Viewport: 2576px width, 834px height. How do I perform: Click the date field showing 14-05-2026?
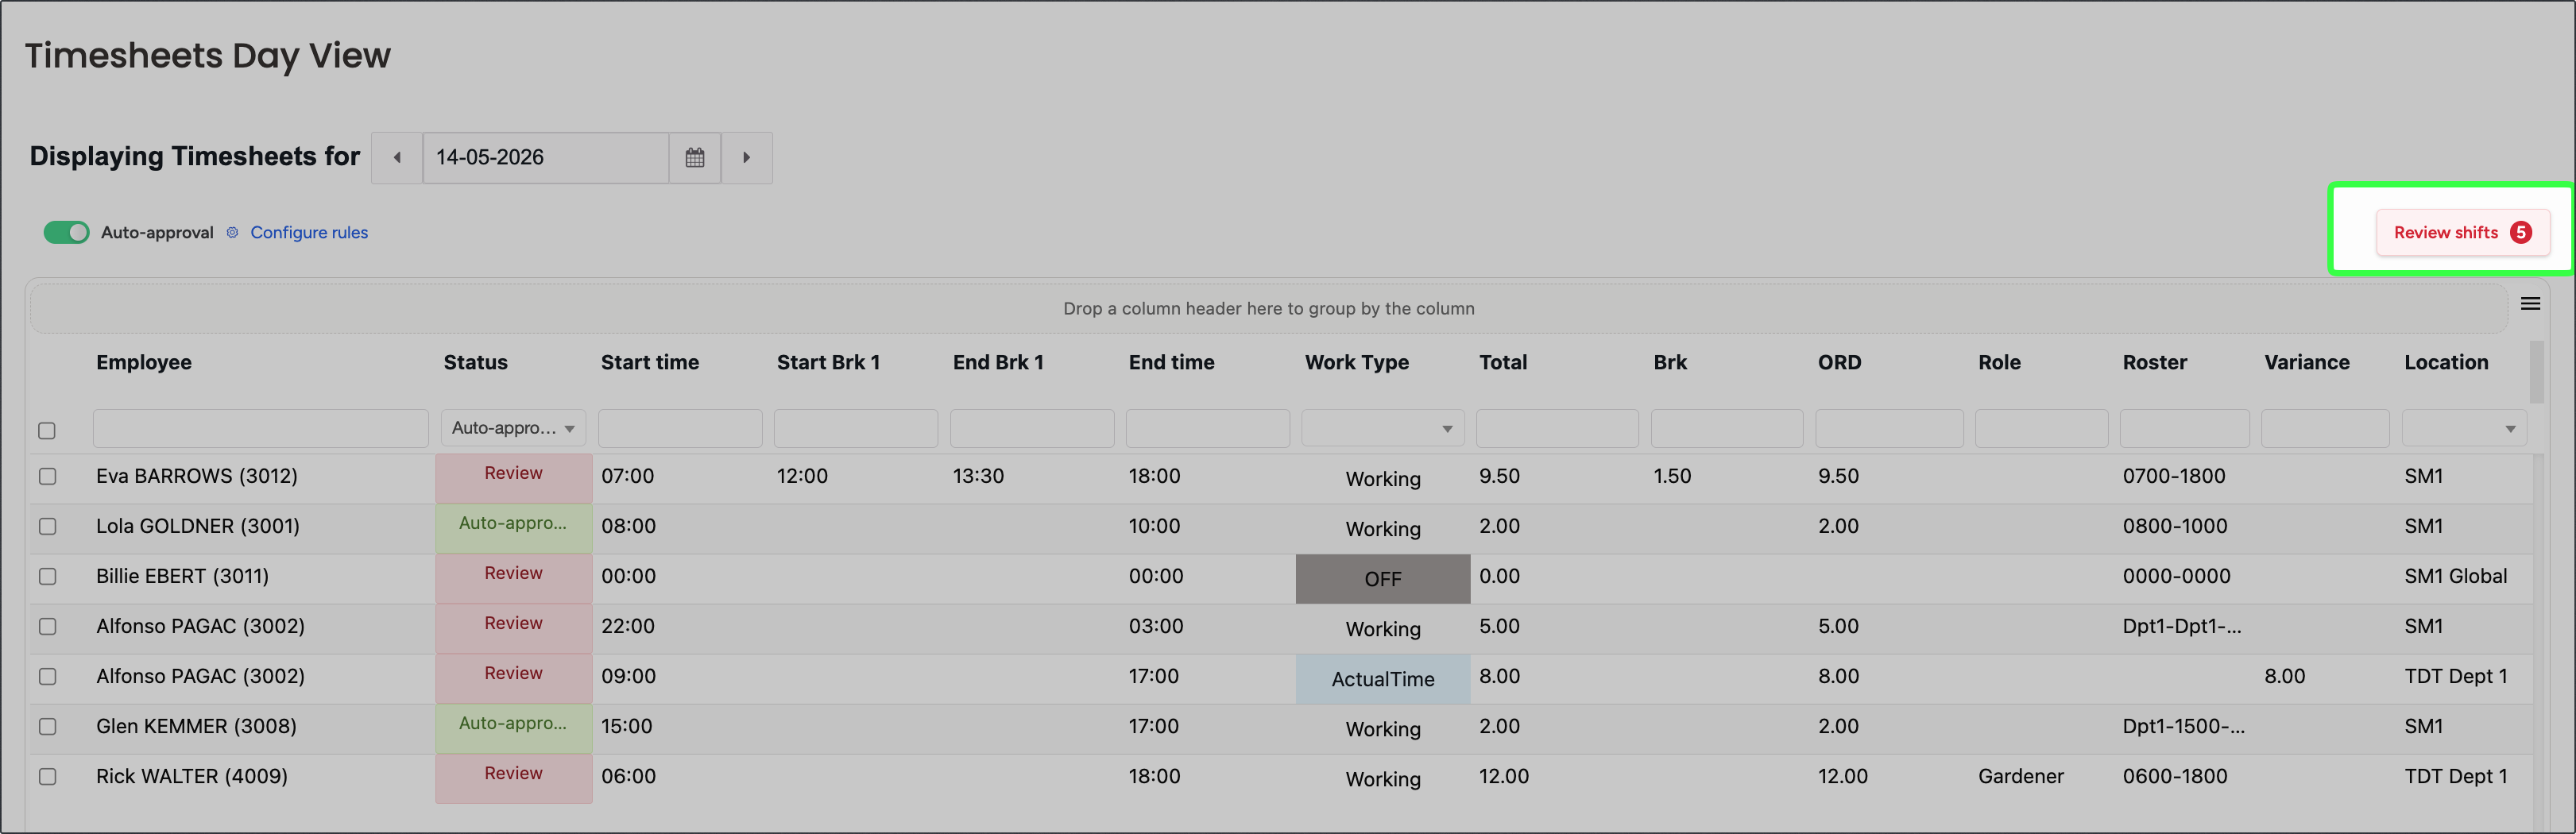coord(546,157)
